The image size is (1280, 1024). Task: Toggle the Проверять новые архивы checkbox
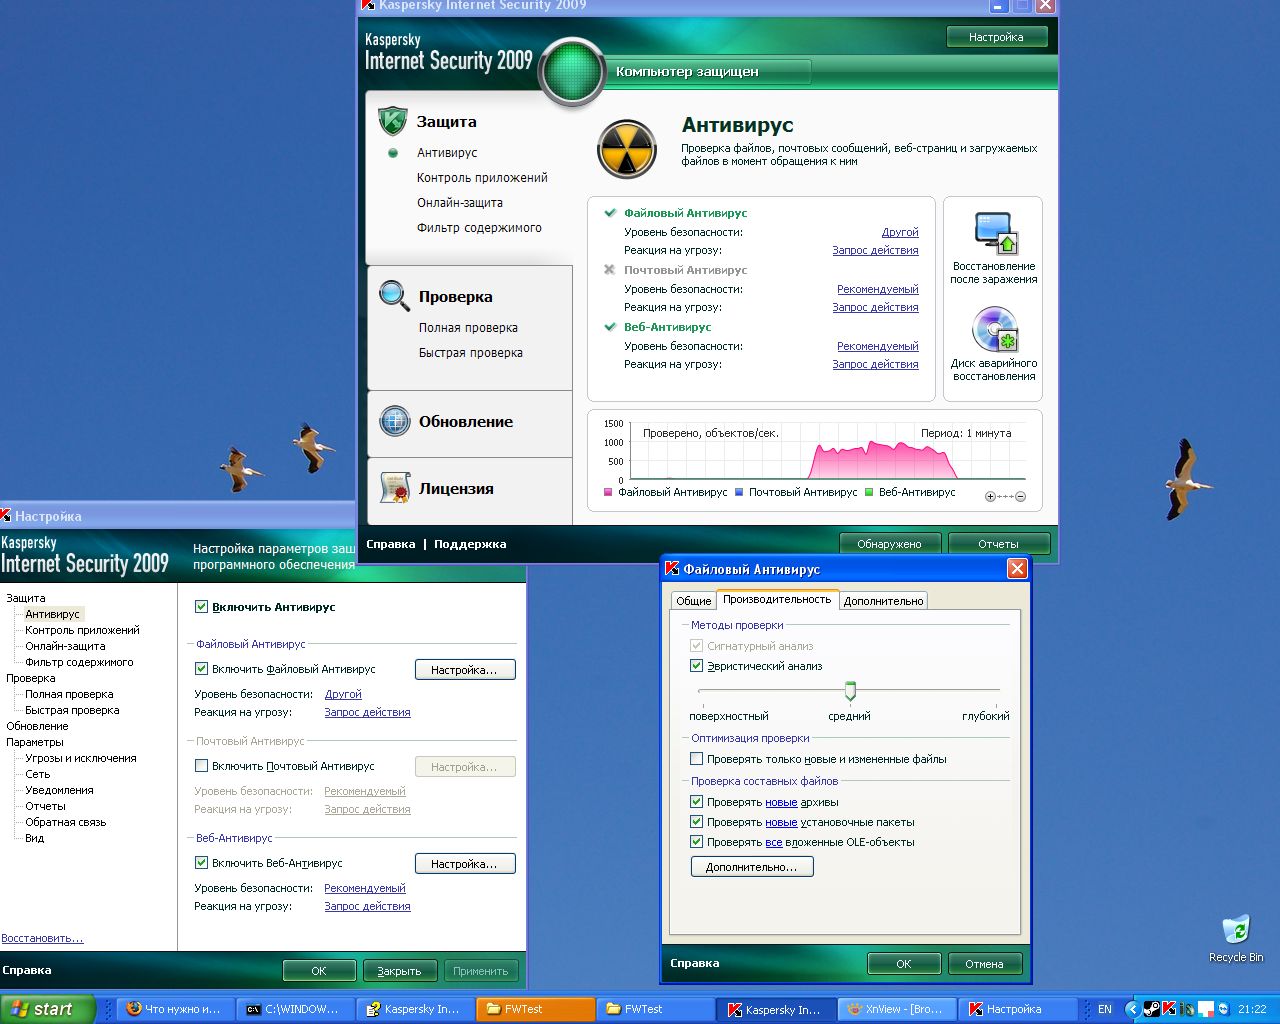coord(697,802)
